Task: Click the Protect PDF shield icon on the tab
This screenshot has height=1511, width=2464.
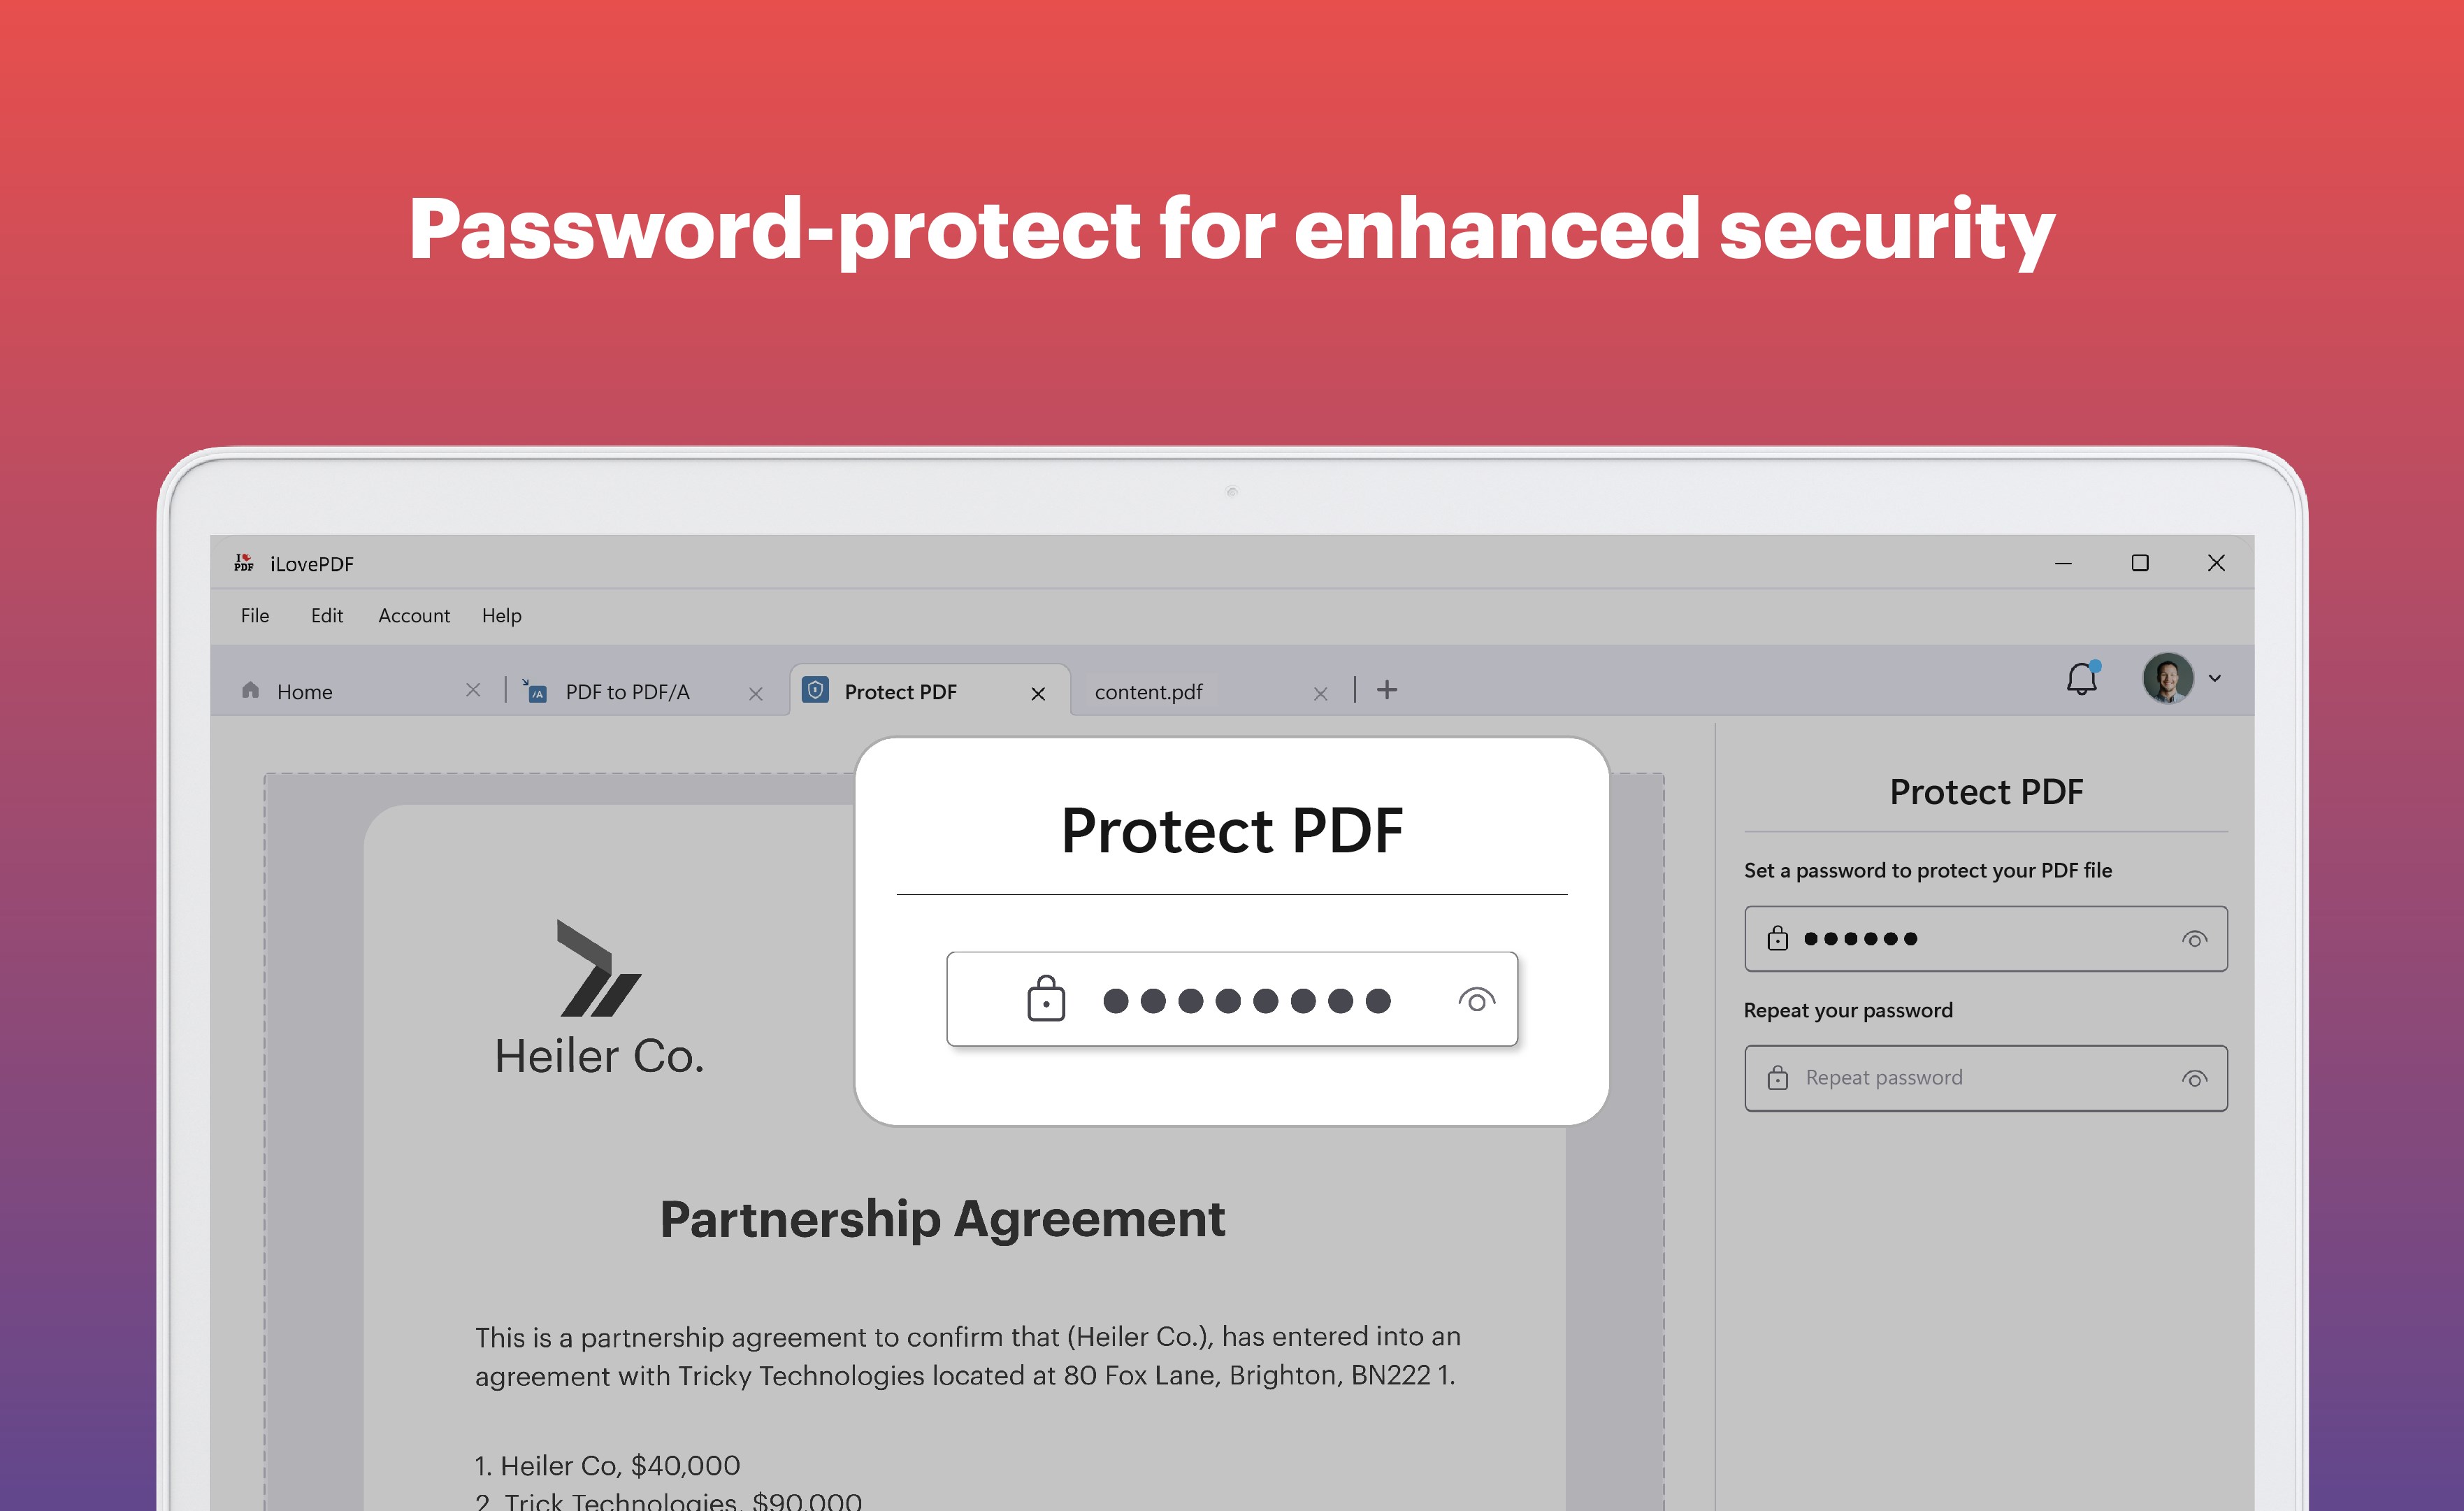Action: [816, 690]
